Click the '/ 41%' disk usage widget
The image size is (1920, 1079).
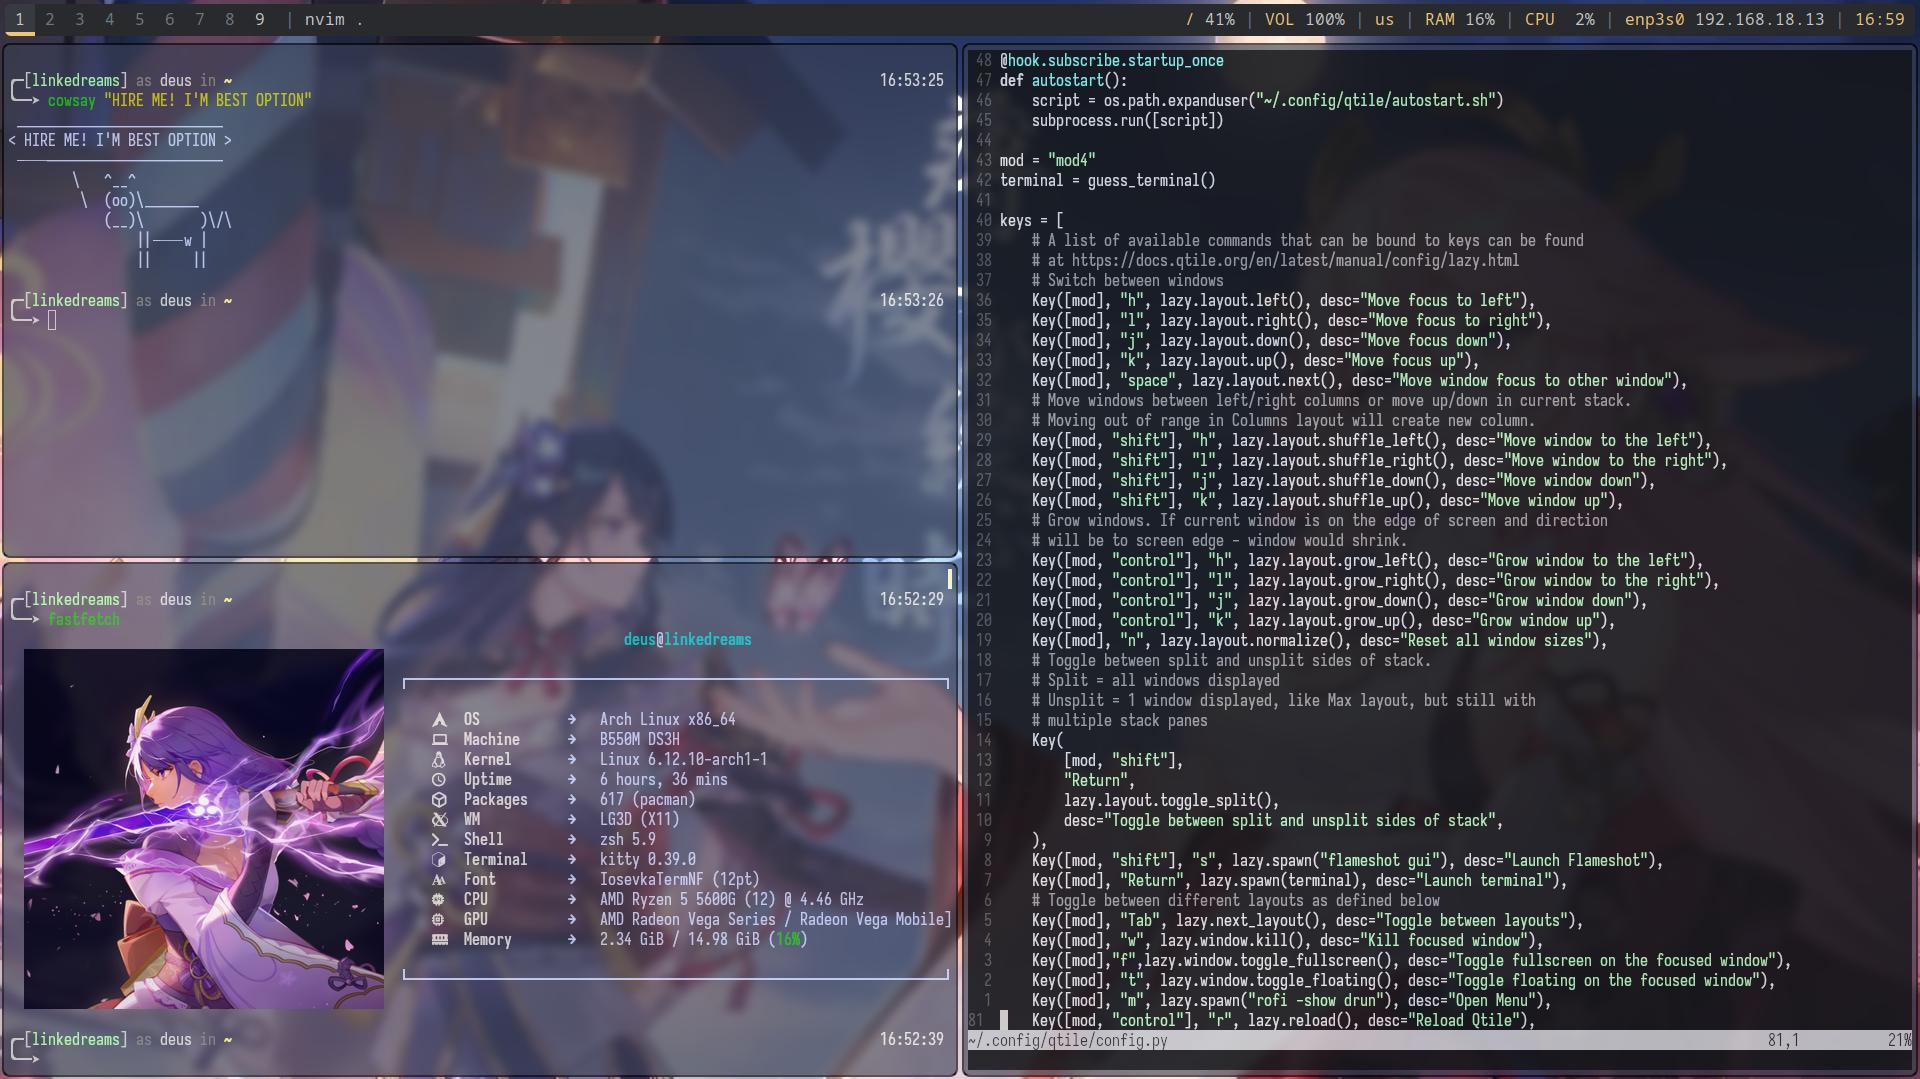(1209, 19)
